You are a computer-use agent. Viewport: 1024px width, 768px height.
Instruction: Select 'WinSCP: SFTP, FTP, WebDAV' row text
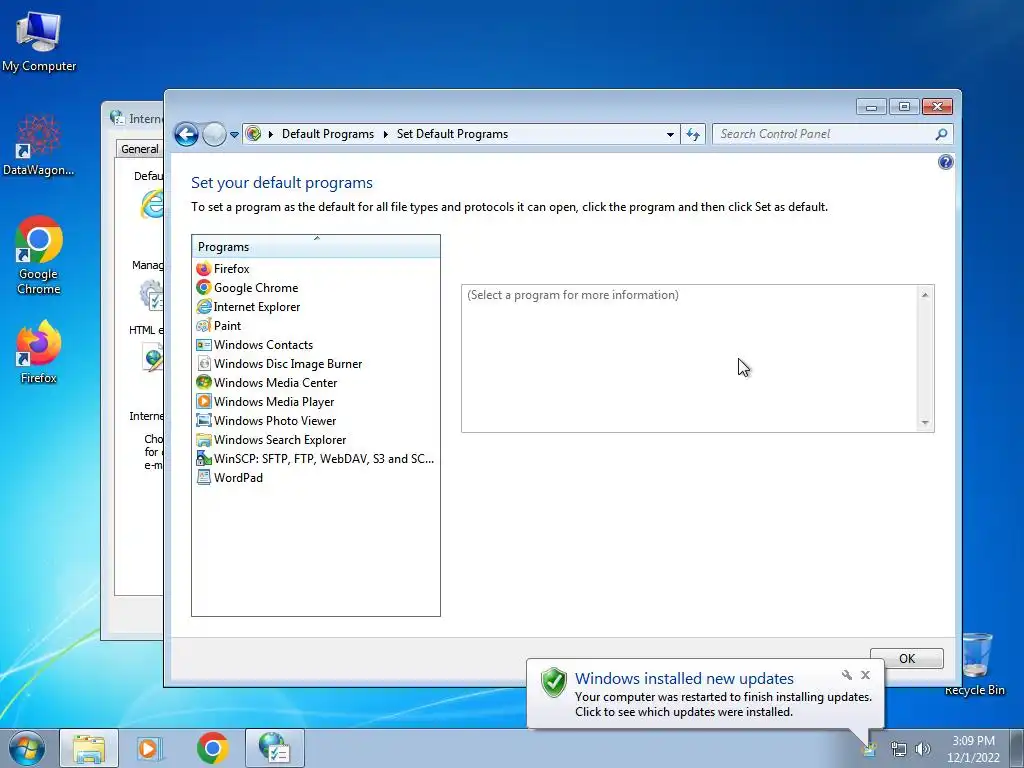click(324, 458)
